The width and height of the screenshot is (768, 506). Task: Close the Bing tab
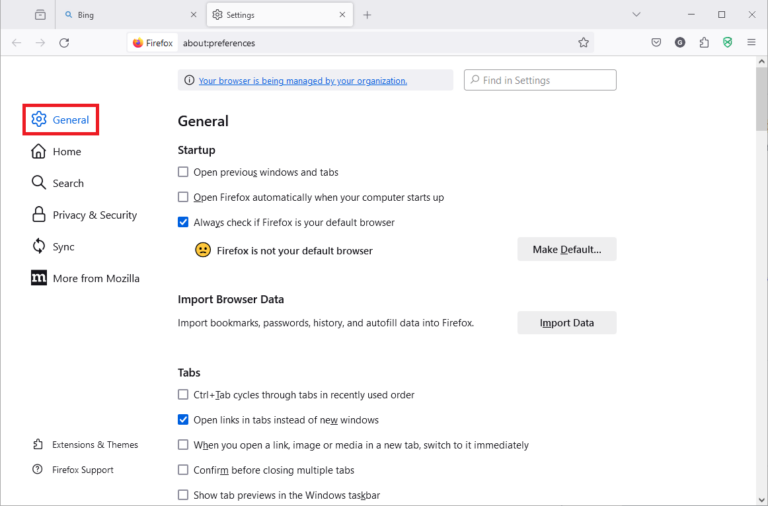193,15
